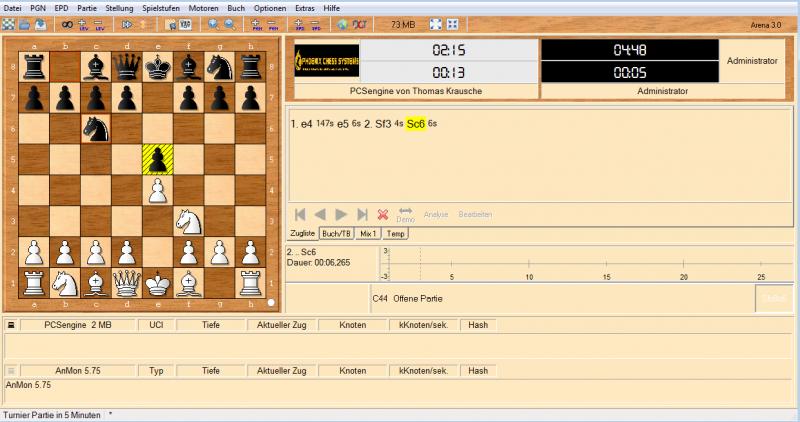Toggle the PCSengine panel box icon
800x422 pixels.
(x=11, y=325)
